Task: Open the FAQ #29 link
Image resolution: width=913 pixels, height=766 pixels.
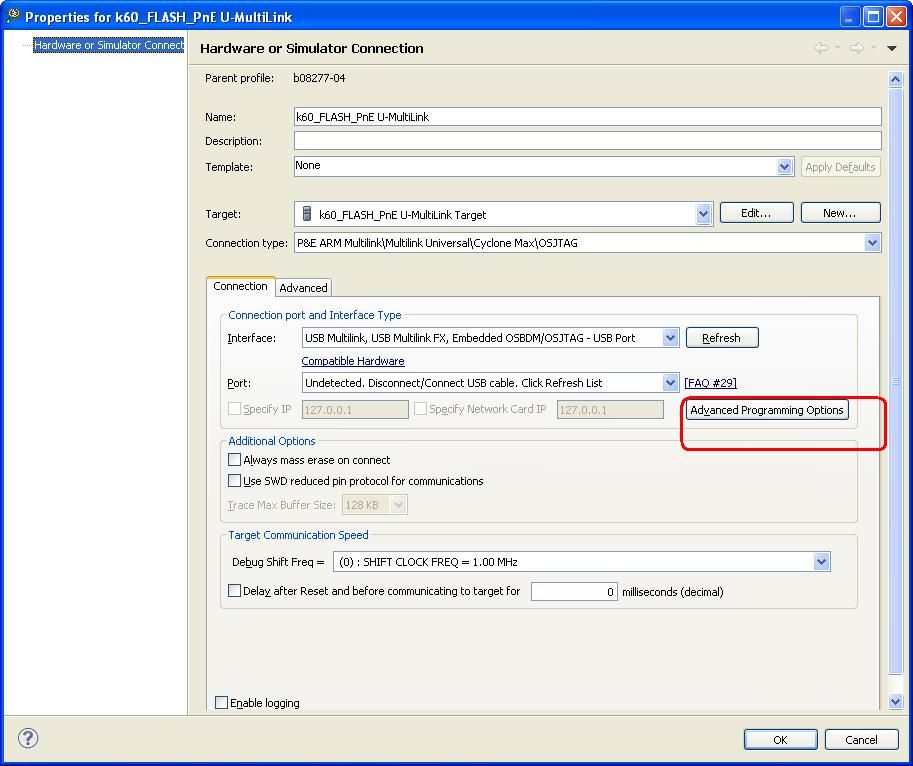Action: click(x=710, y=383)
